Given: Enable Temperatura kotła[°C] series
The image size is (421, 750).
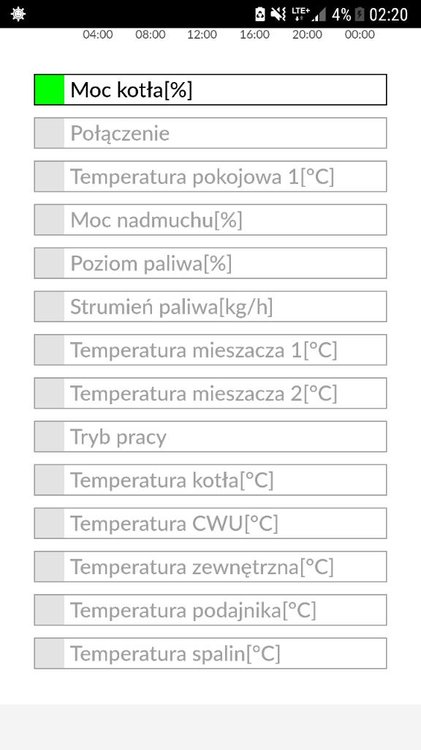Looking at the screenshot, I should click(210, 480).
